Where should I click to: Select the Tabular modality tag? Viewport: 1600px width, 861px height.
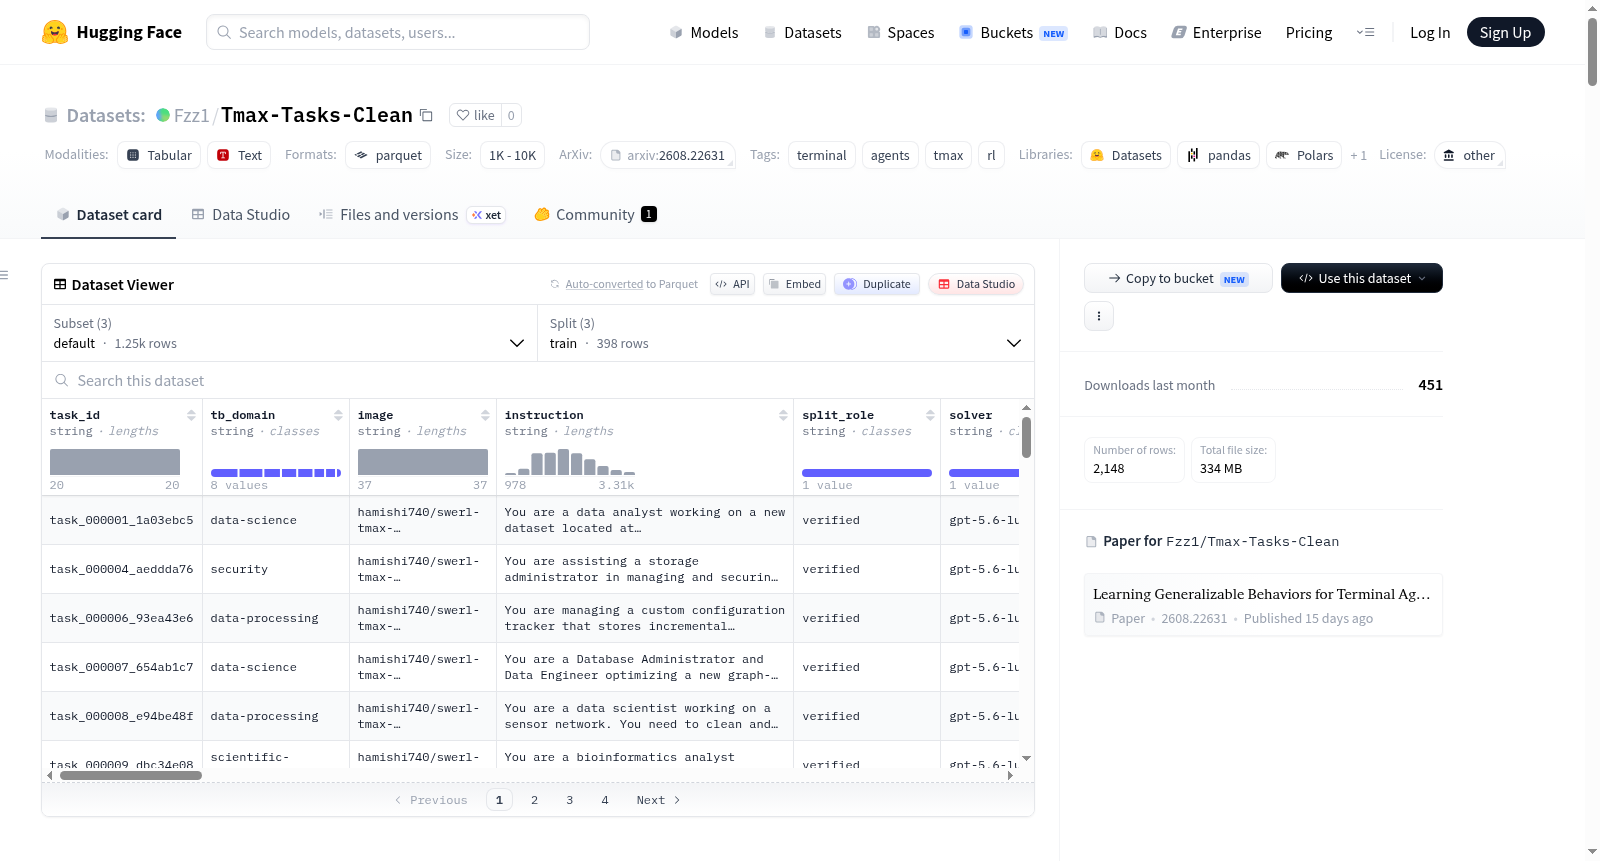point(159,155)
